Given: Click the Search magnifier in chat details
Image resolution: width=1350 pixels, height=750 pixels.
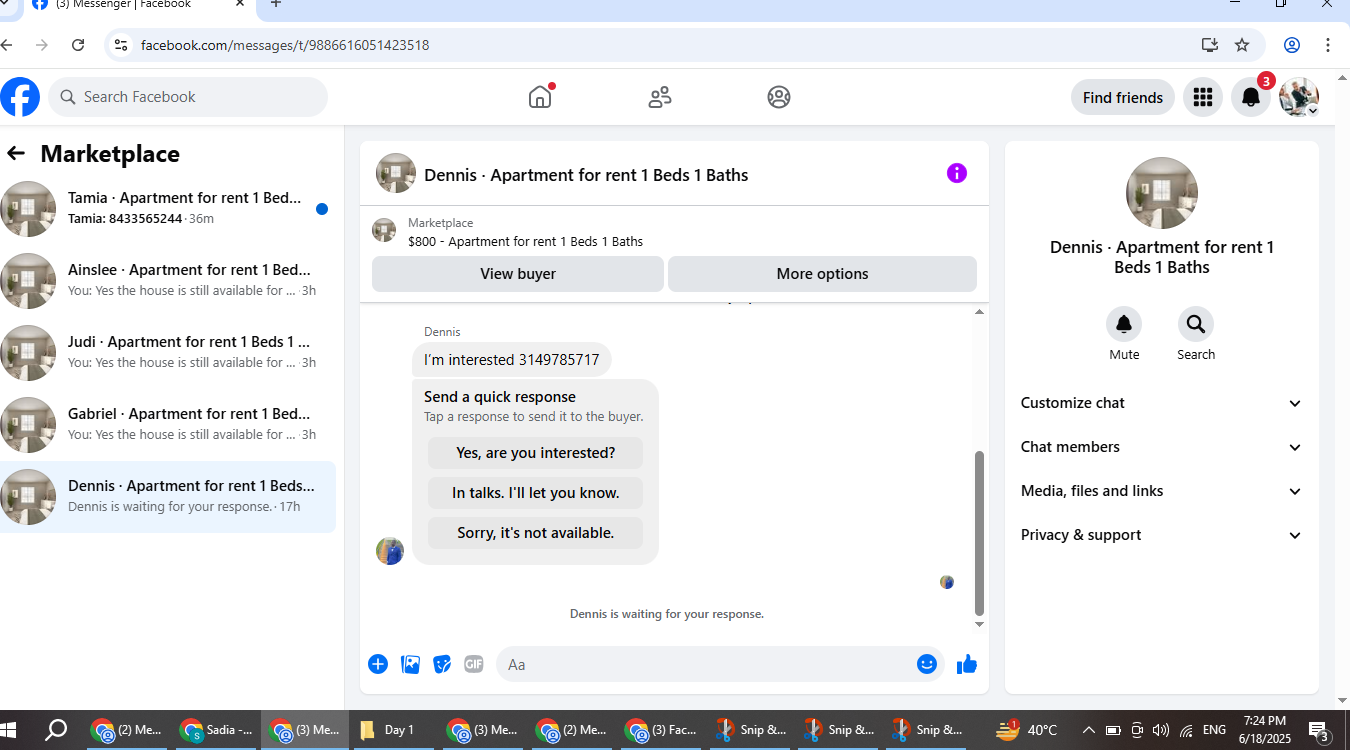Looking at the screenshot, I should click(x=1196, y=324).
